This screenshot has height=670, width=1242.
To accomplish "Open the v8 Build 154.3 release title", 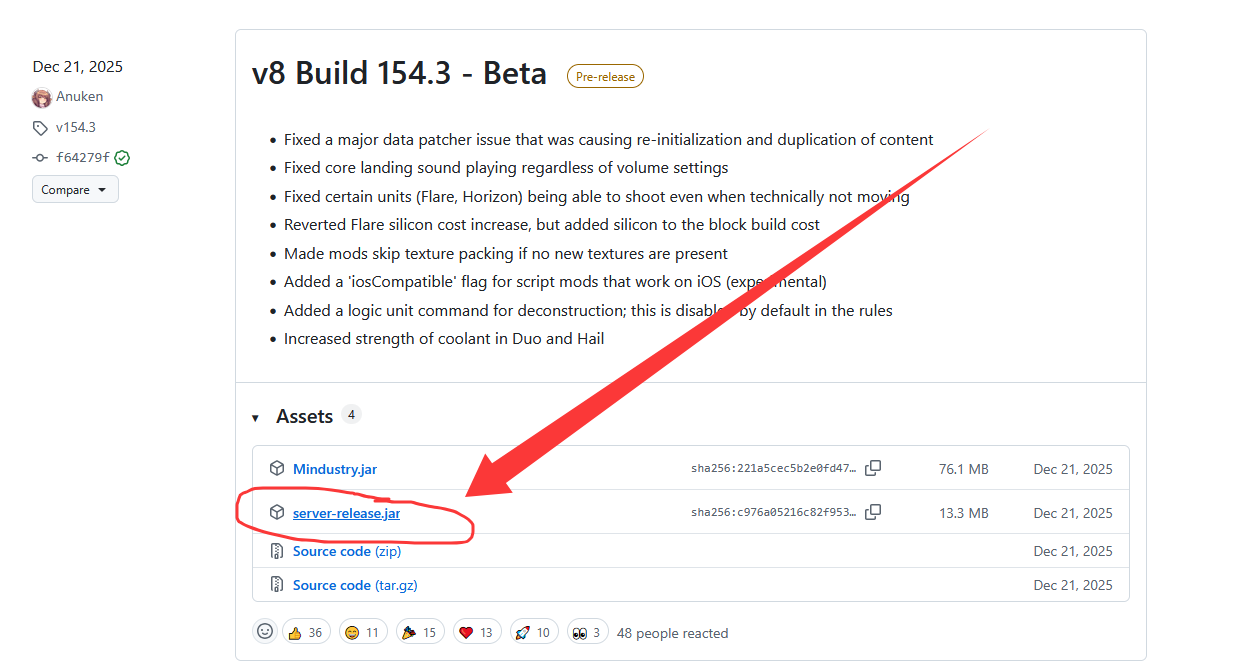I will pyautogui.click(x=399, y=73).
